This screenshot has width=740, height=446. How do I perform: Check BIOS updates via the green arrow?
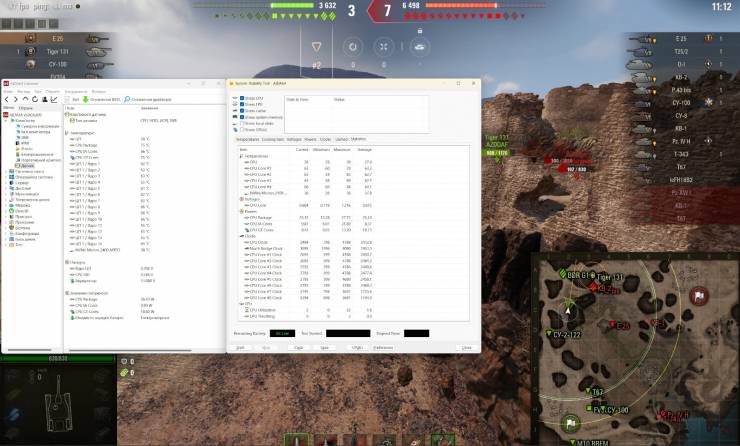86,100
